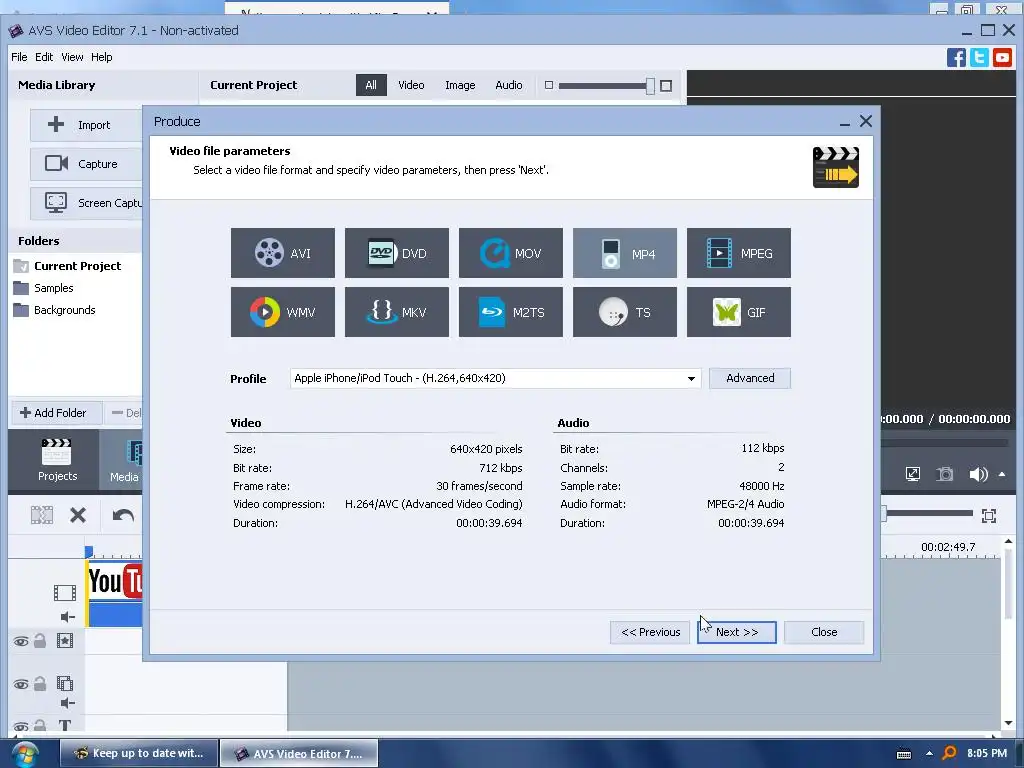Switch to the All media filter tab
Viewport: 1024px width, 768px height.
point(371,85)
